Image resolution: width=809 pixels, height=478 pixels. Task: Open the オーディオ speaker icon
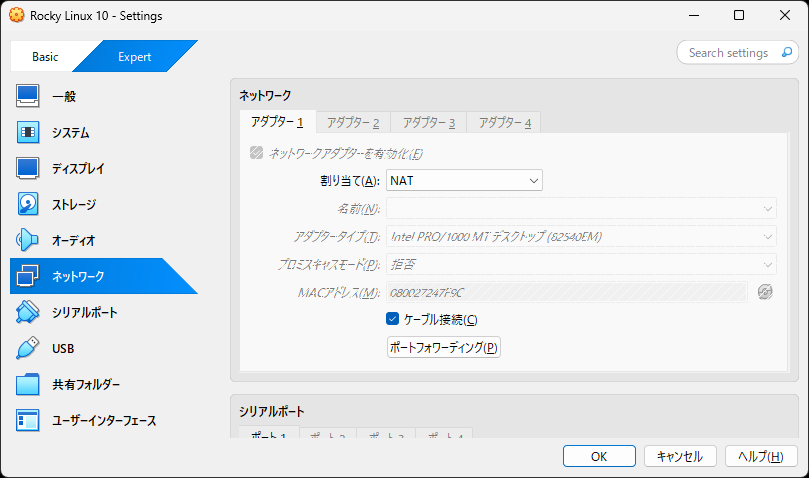click(28, 241)
